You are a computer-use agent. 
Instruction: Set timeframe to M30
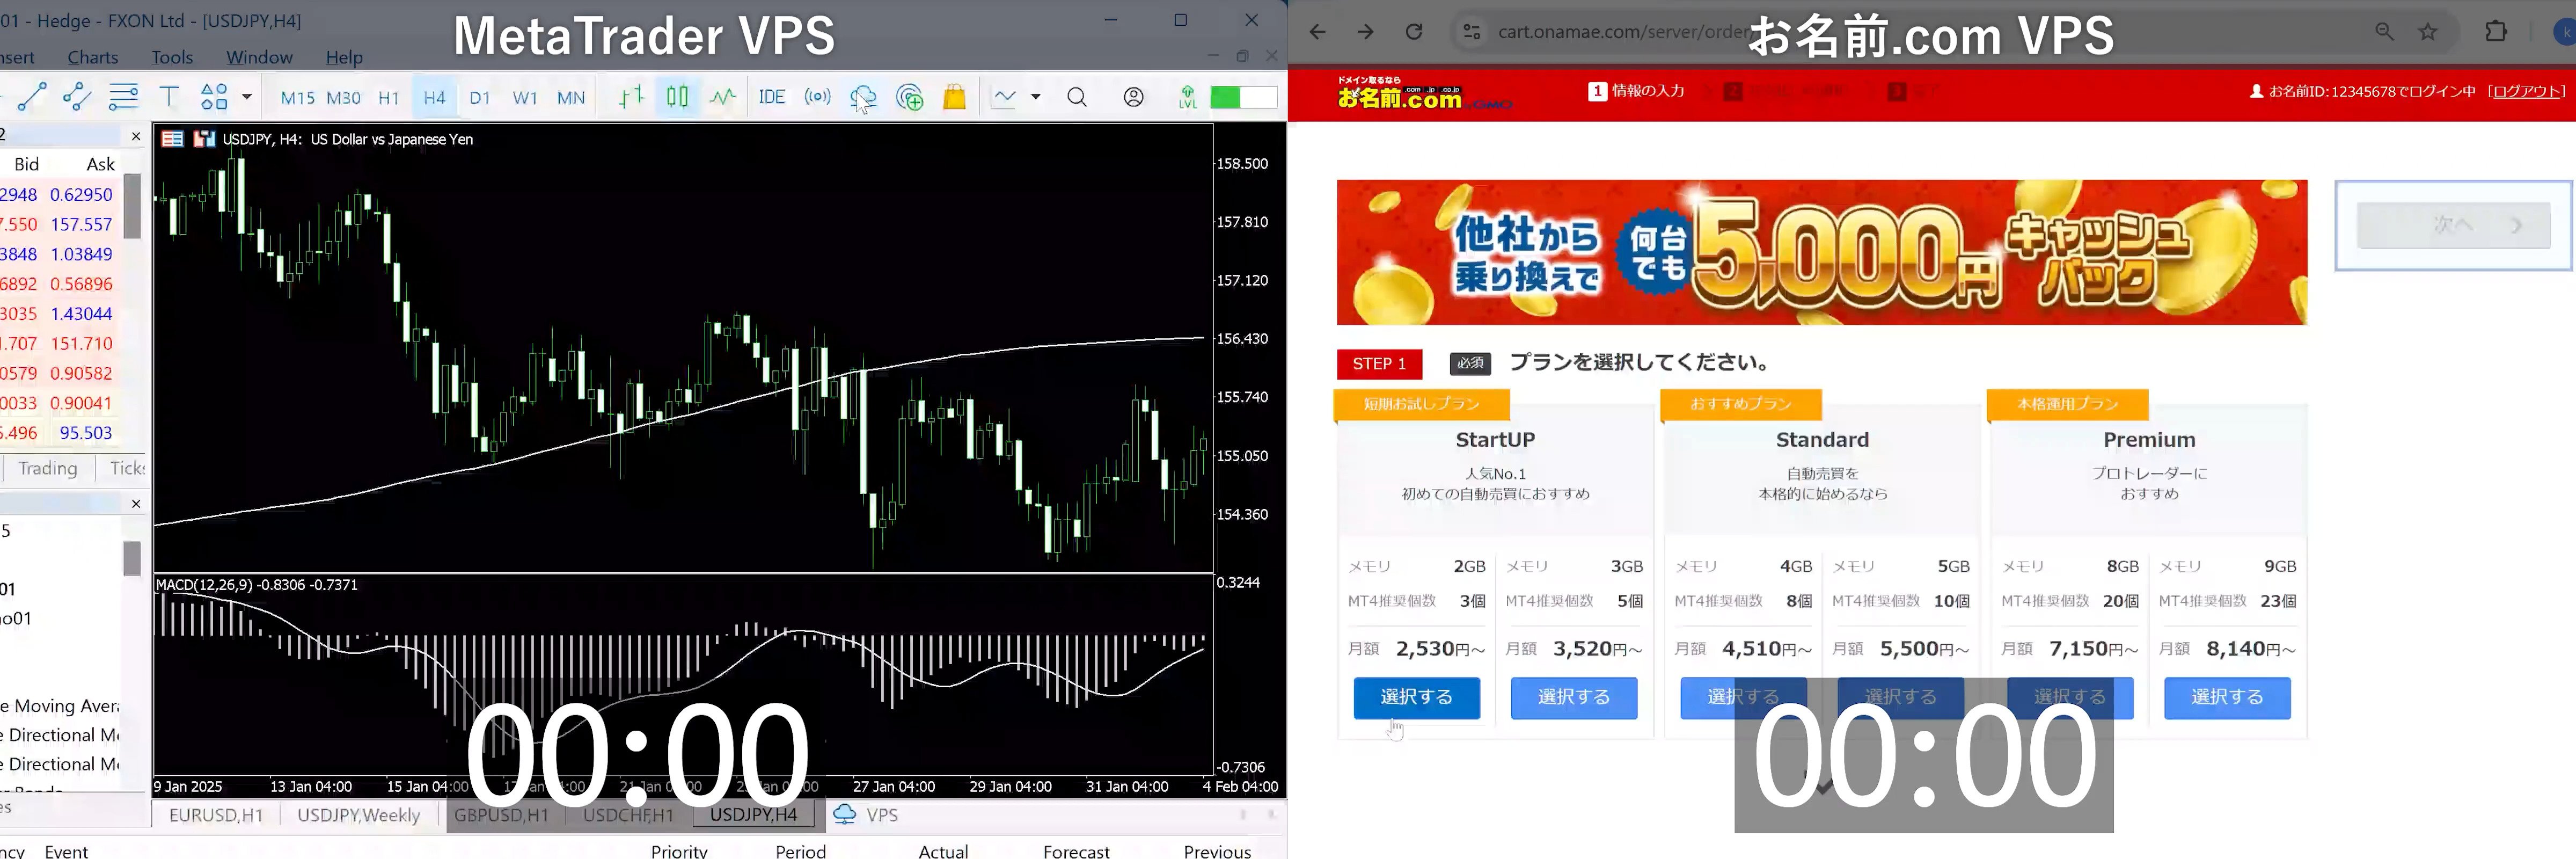[x=343, y=98]
